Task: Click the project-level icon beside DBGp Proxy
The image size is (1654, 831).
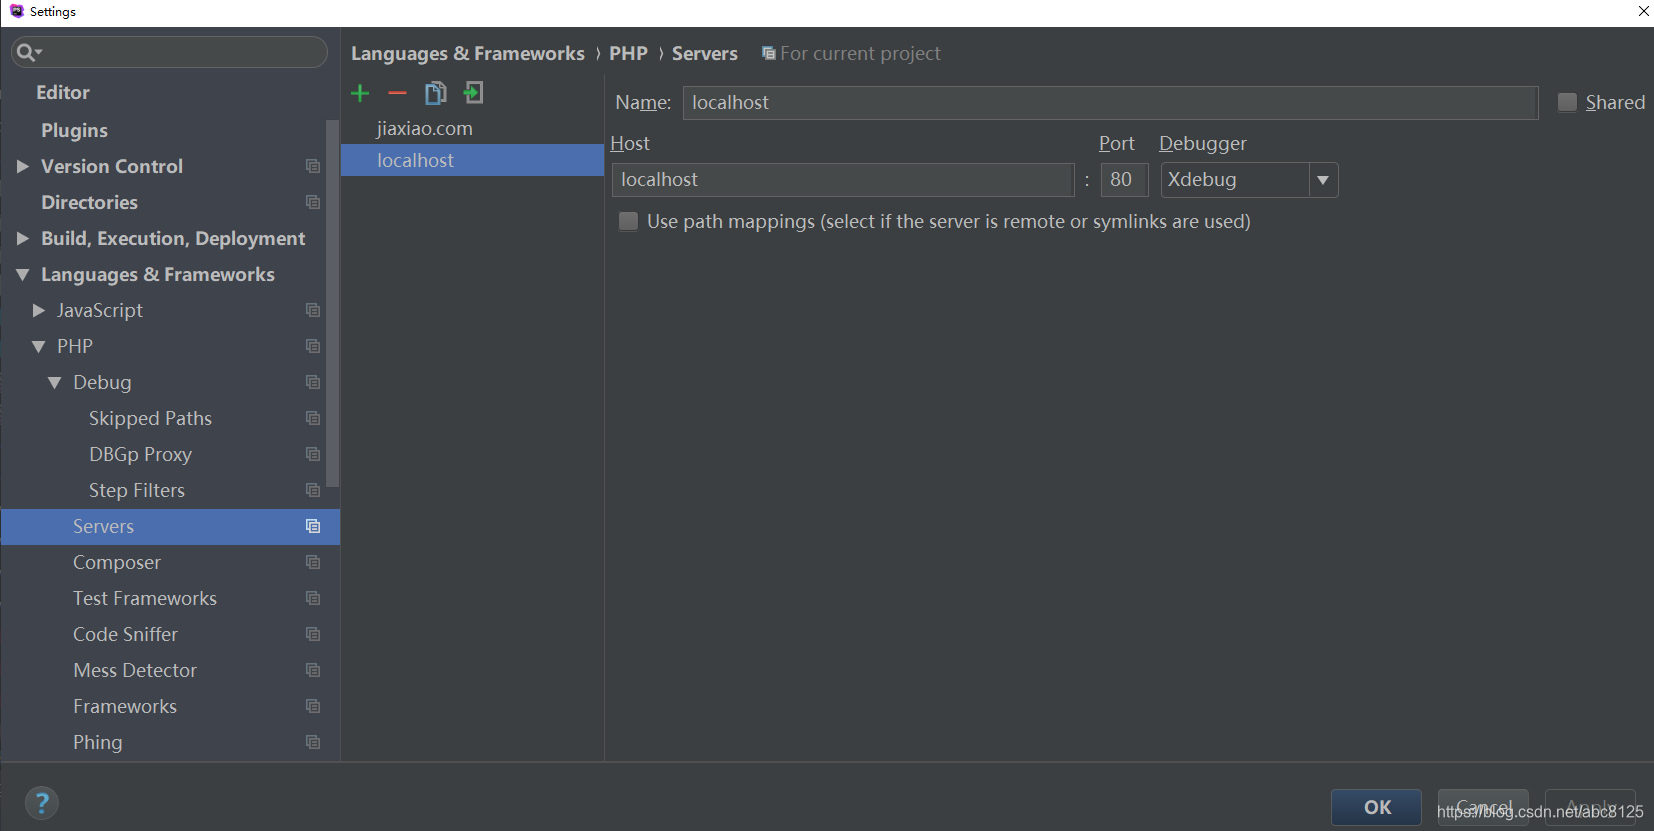Action: click(x=313, y=454)
